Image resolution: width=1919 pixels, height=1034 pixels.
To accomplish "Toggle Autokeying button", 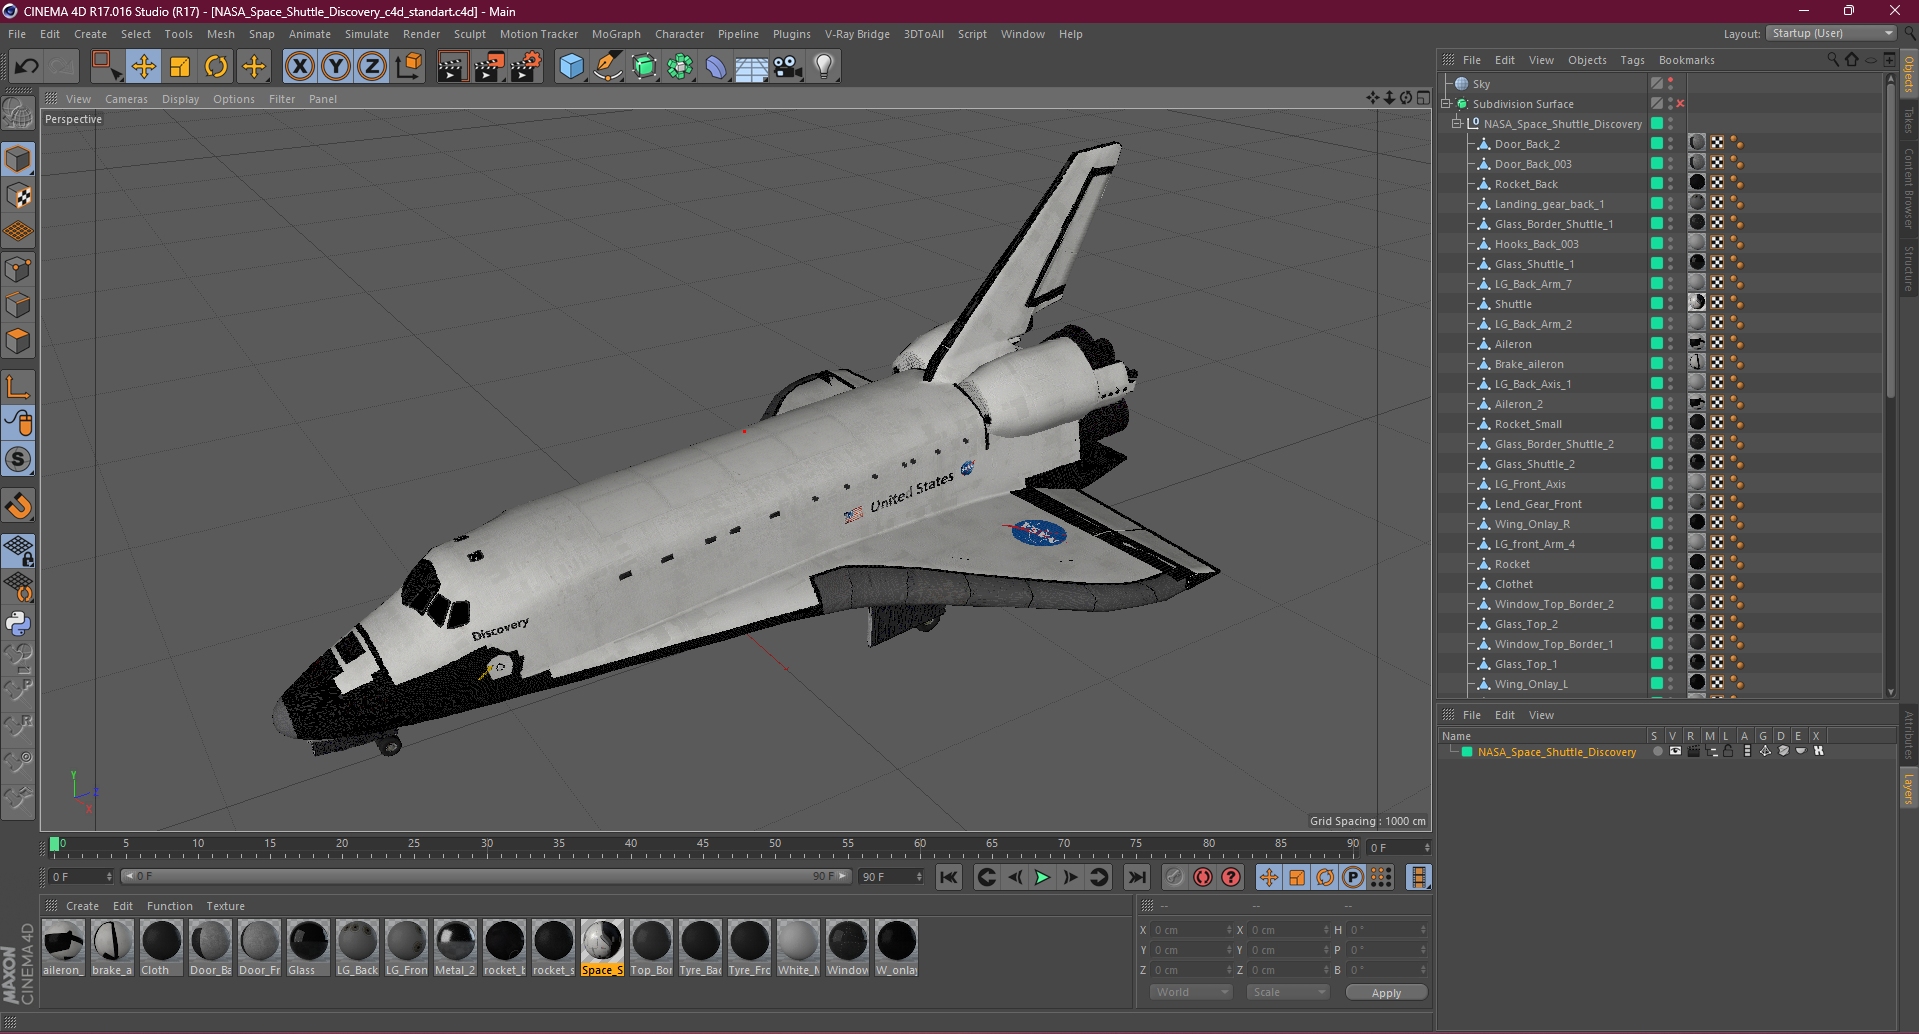I will tap(1203, 878).
